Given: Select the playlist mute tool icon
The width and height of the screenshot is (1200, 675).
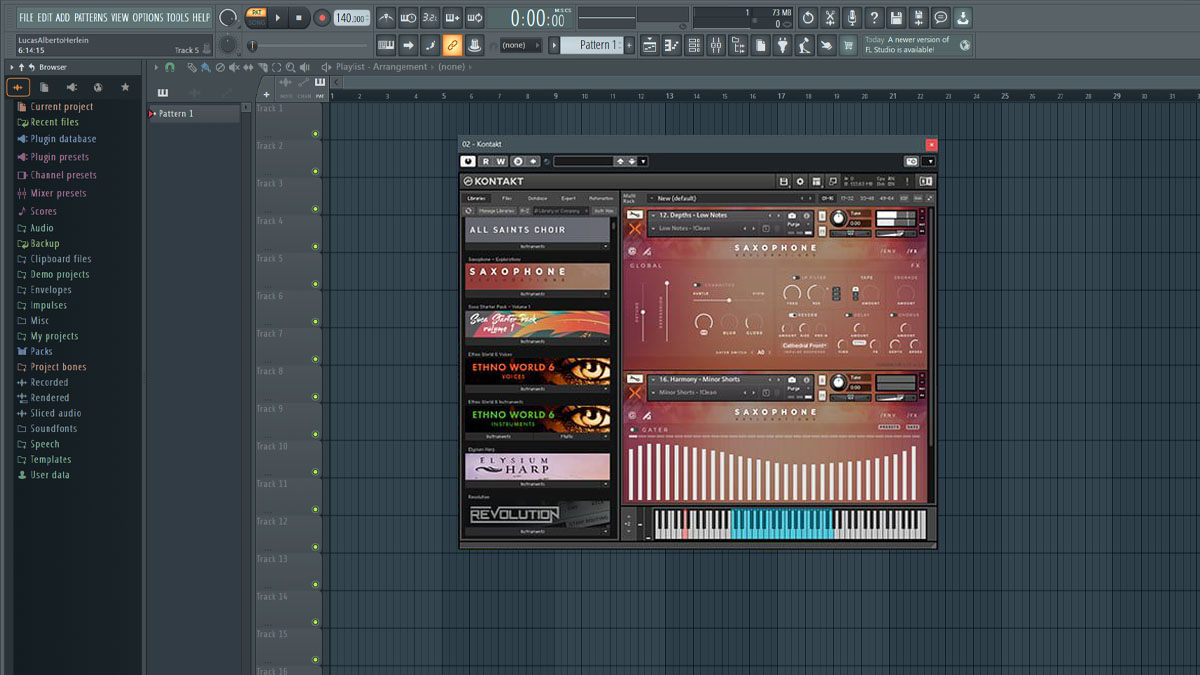Looking at the screenshot, I should click(x=234, y=67).
